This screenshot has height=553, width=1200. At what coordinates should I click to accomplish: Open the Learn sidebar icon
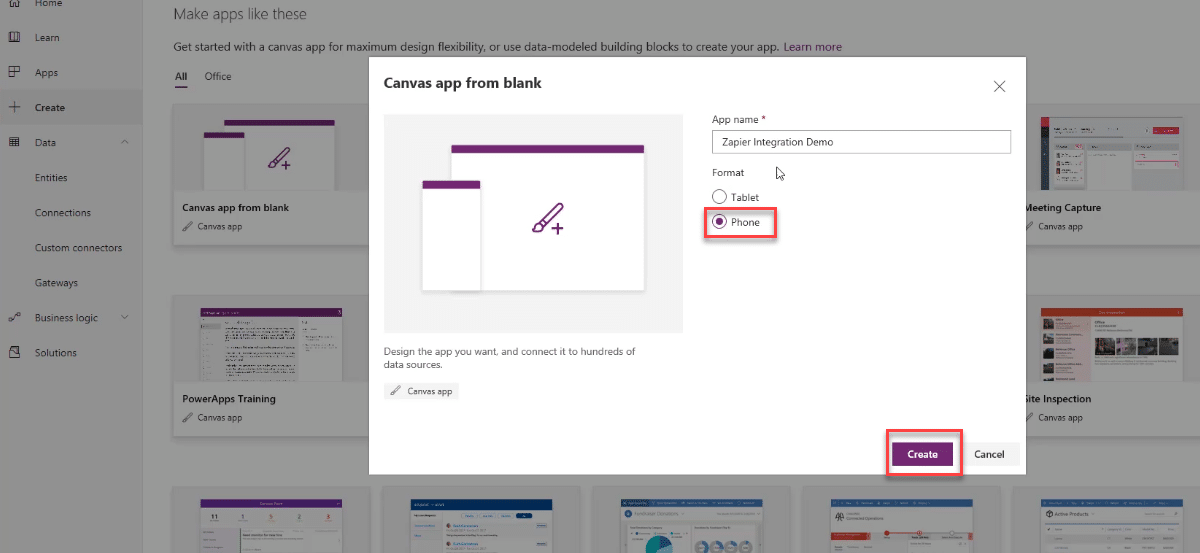click(14, 37)
